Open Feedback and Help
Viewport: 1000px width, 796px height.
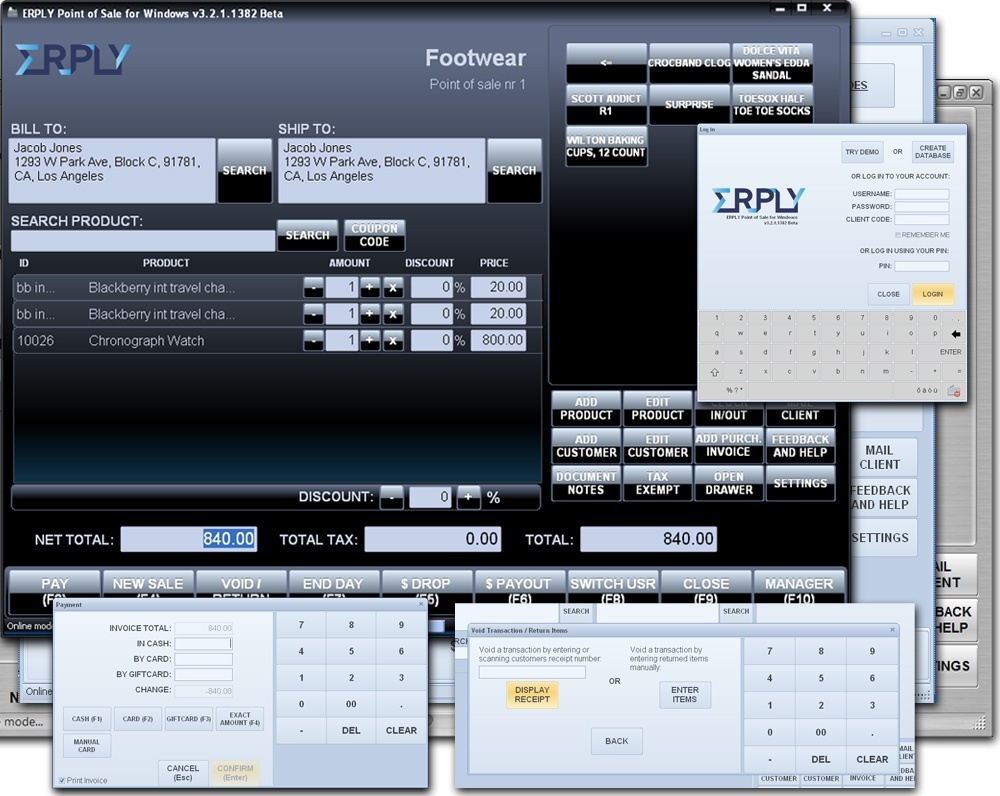point(800,446)
